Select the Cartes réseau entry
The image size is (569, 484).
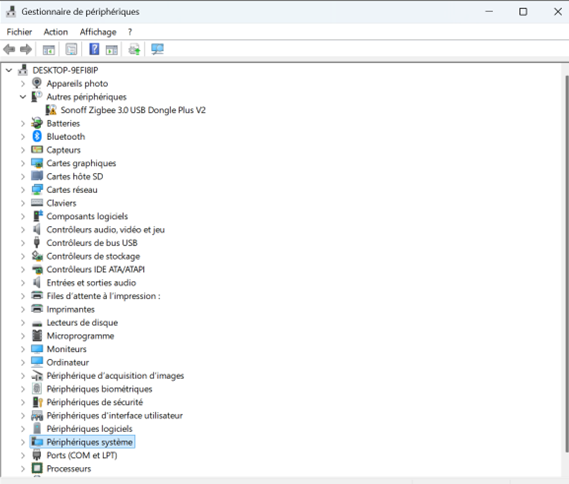tap(72, 190)
